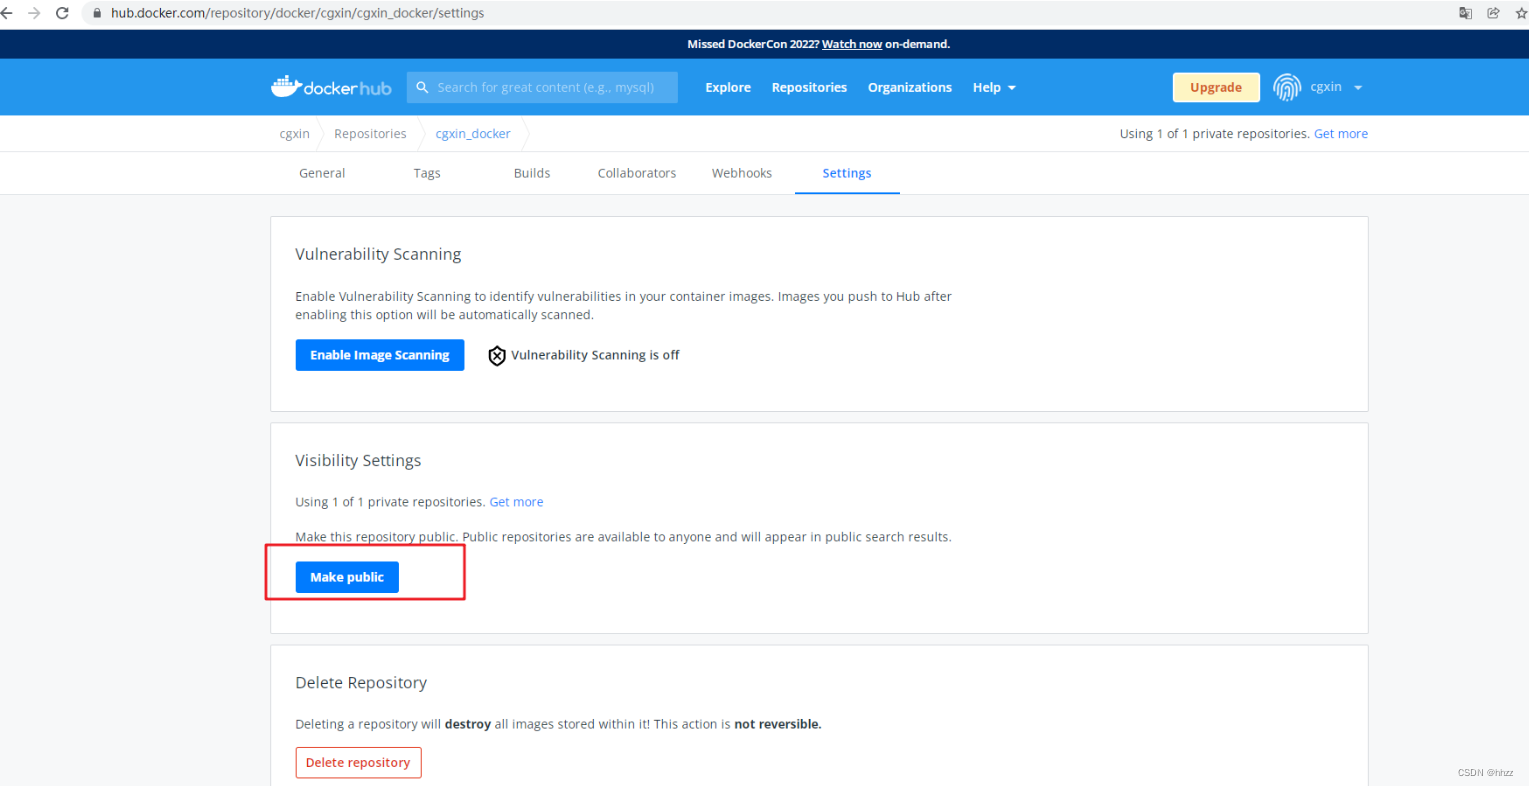1529x786 pixels.
Task: Click the address bar lock icon
Action: point(97,13)
